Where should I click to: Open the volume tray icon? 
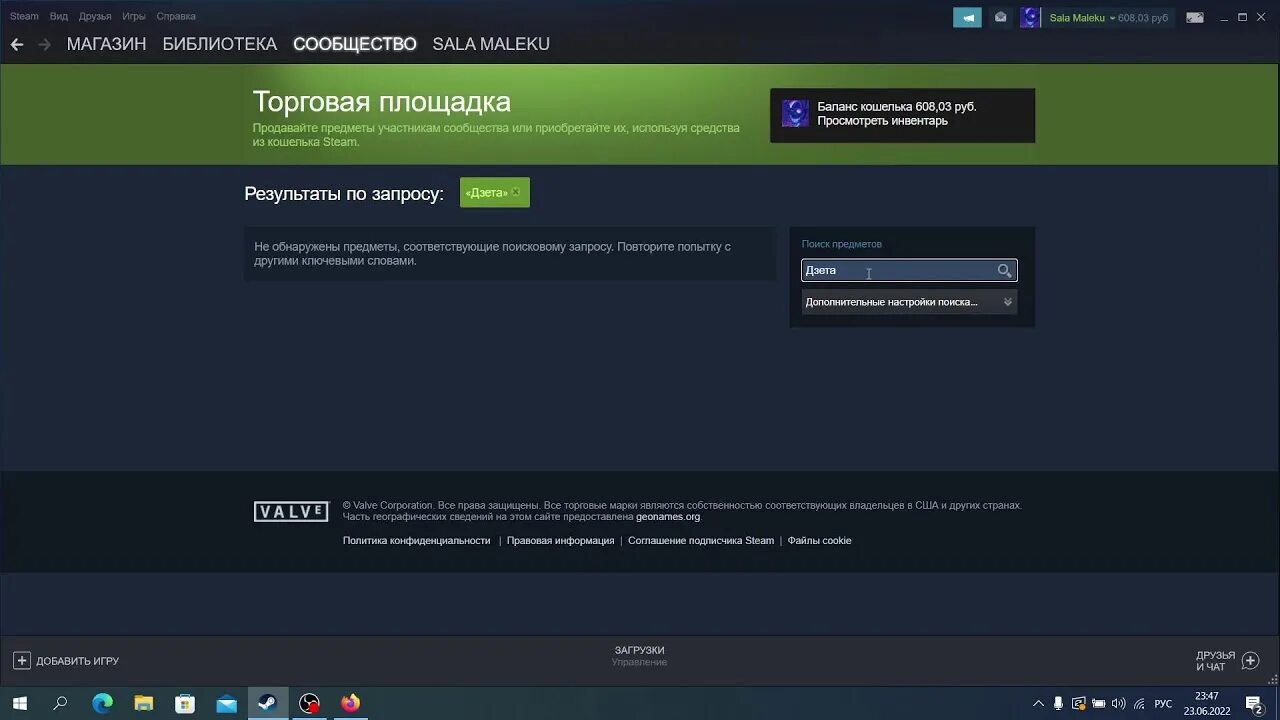pyautogui.click(x=1118, y=703)
